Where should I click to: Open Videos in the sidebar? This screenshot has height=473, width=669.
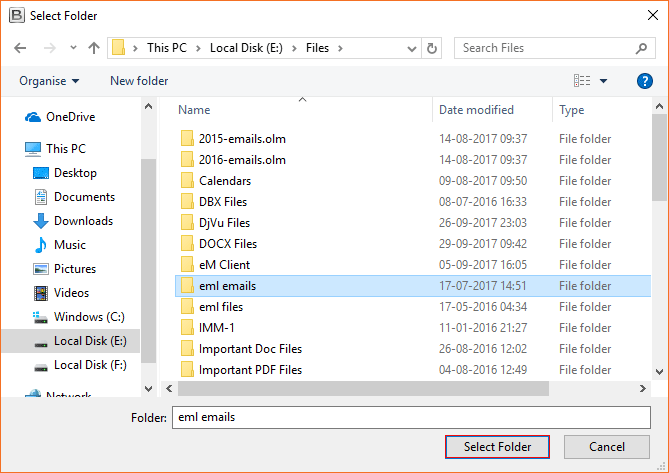pos(61,293)
